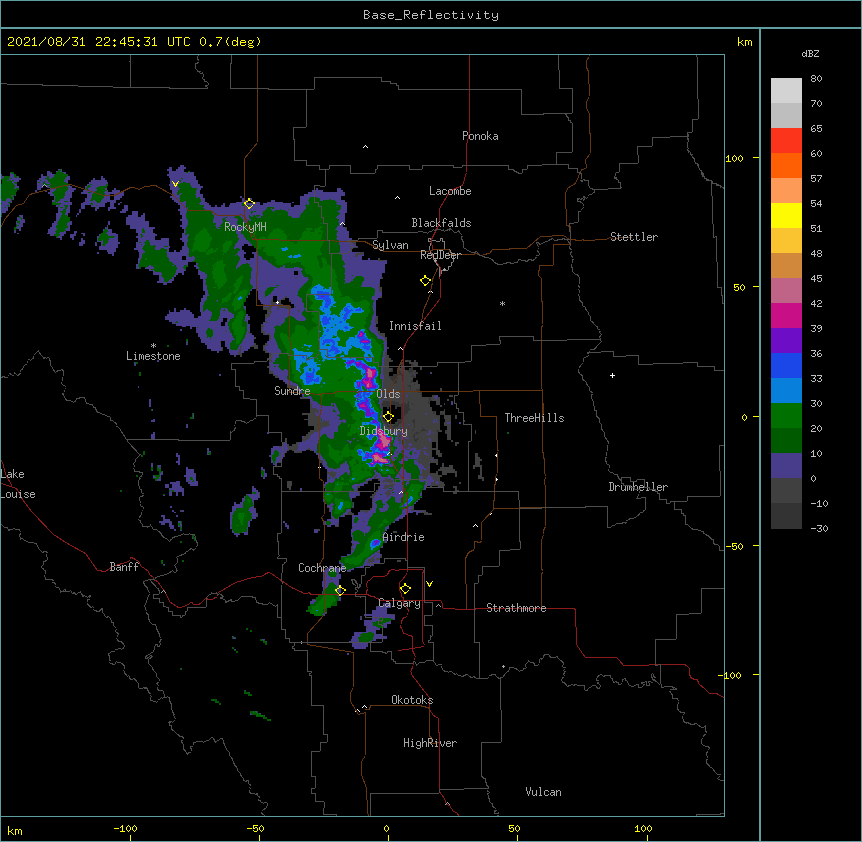Click the yellow diamond marker below Cochrane
Viewport: 862px width, 842px height.
[340, 591]
